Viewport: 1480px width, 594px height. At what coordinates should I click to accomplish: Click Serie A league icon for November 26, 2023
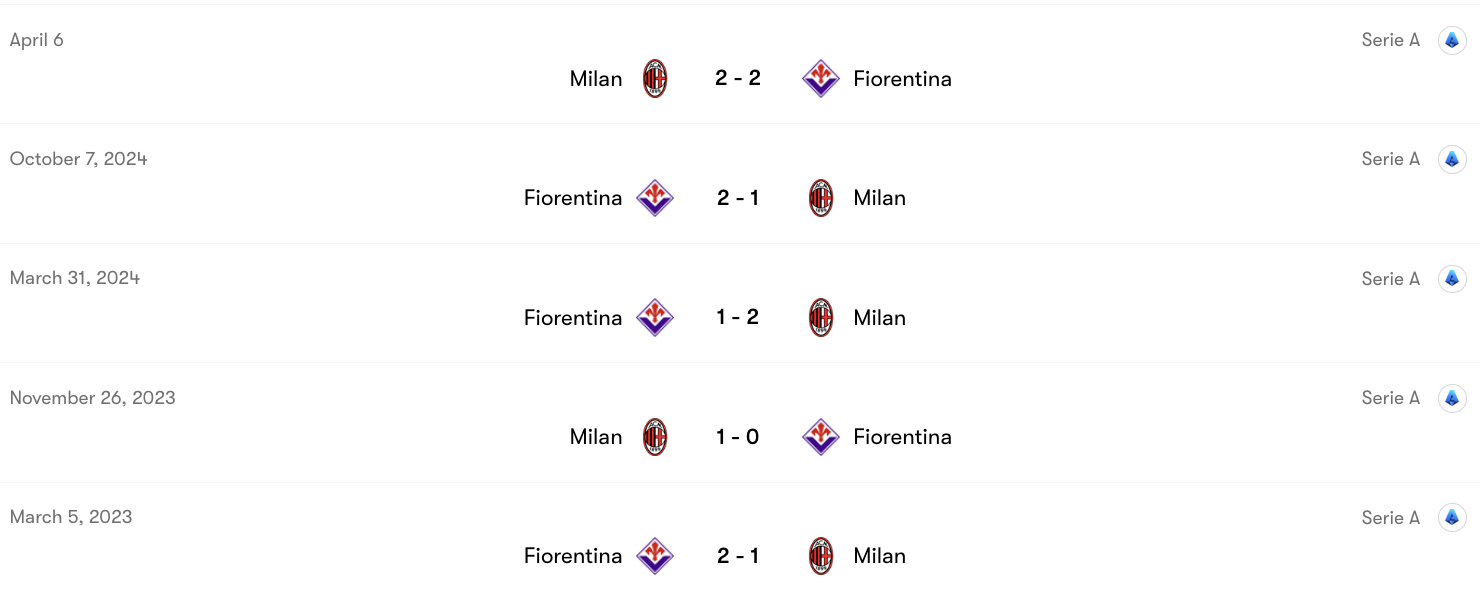1452,399
